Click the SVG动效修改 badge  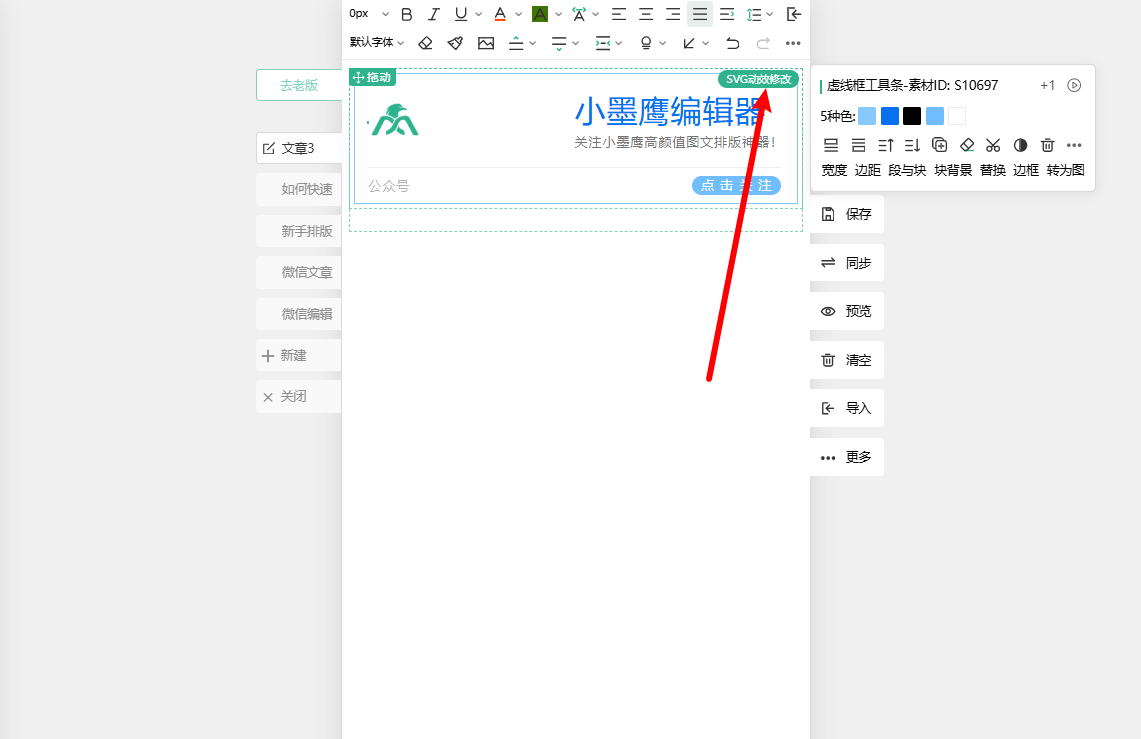758,79
